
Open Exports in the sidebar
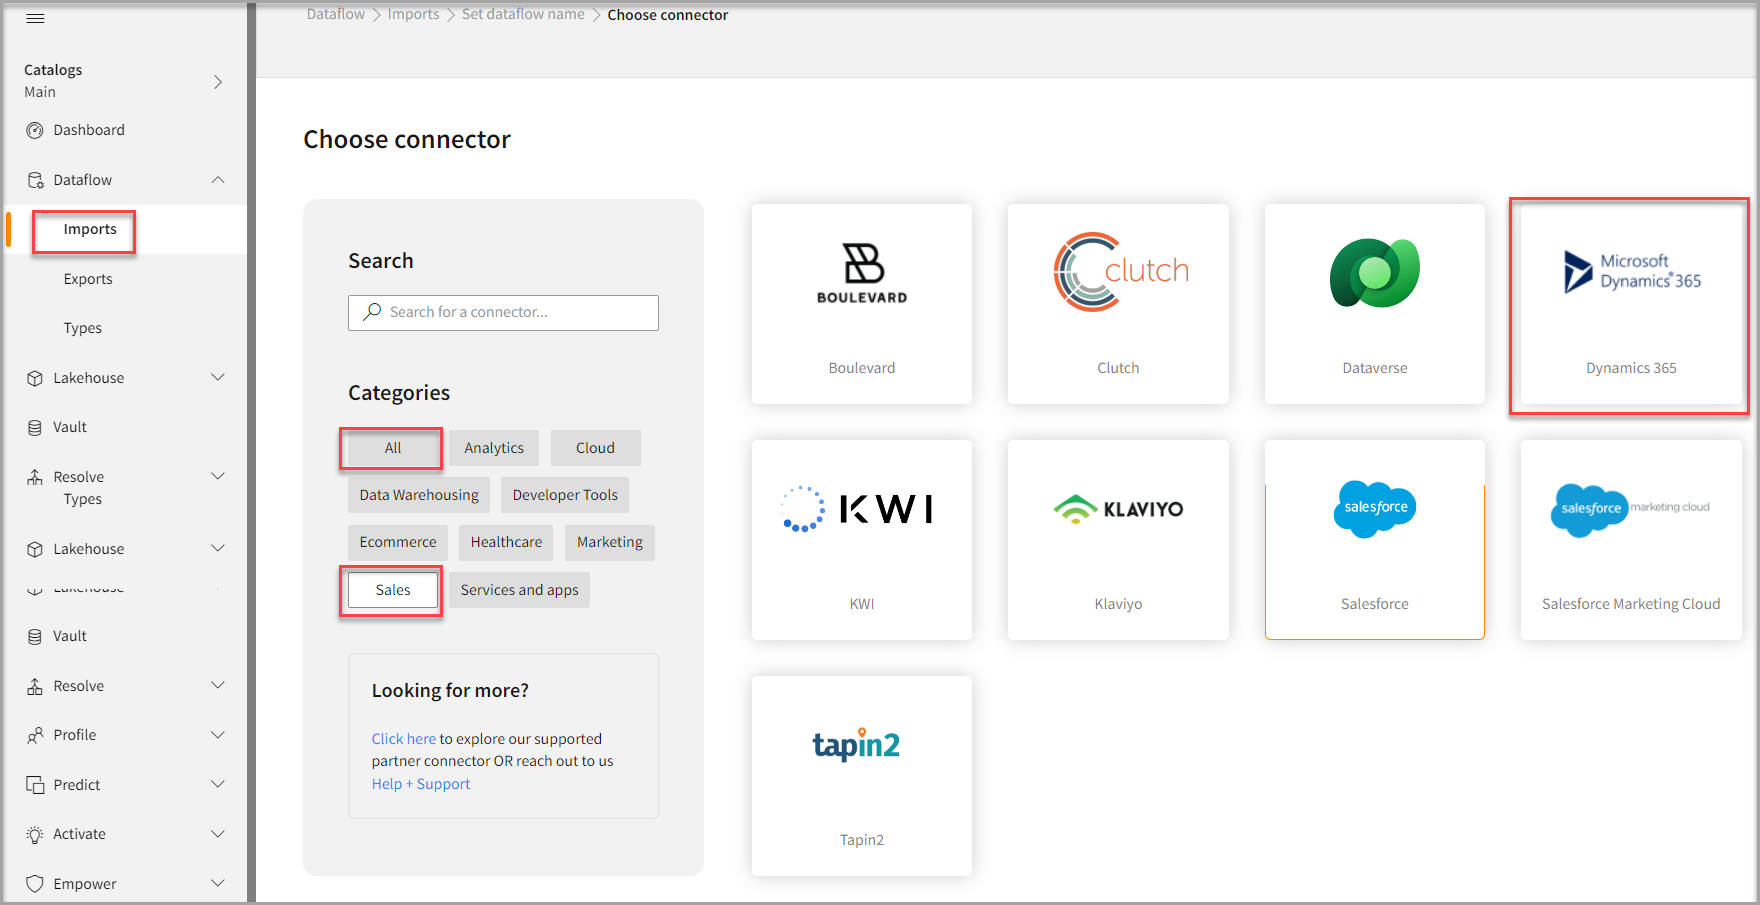point(88,279)
